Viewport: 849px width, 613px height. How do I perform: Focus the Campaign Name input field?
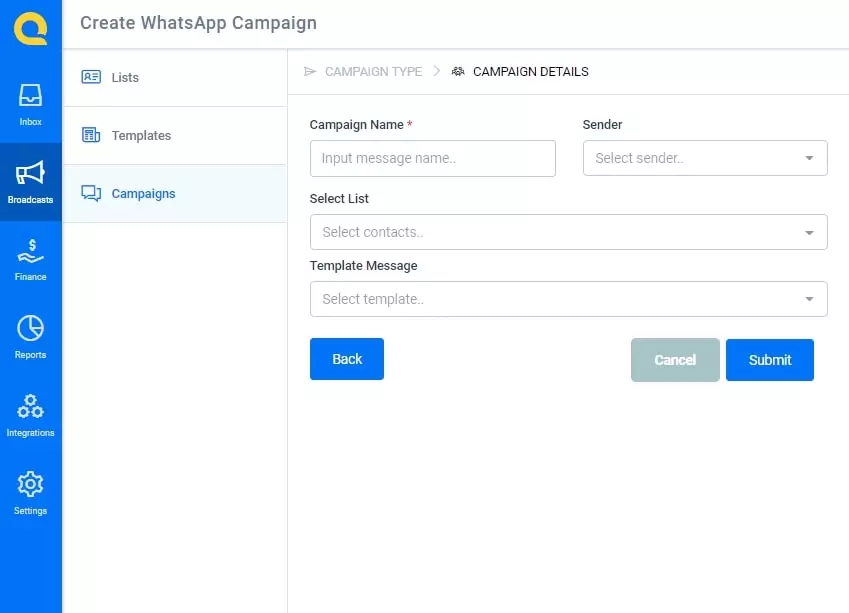(433, 158)
